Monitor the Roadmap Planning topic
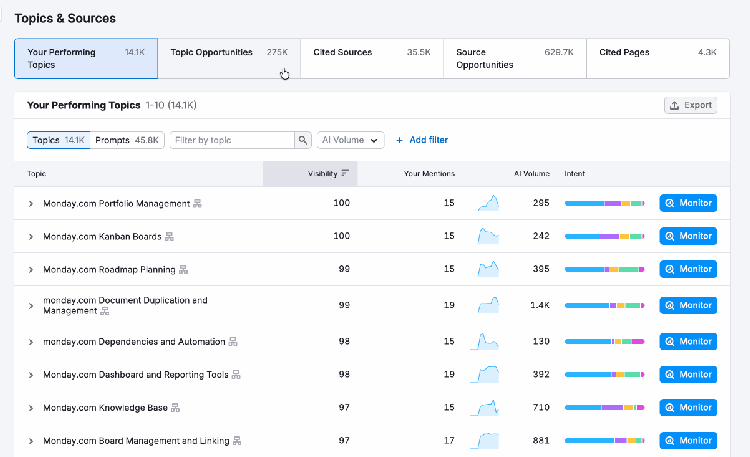 [688, 269]
